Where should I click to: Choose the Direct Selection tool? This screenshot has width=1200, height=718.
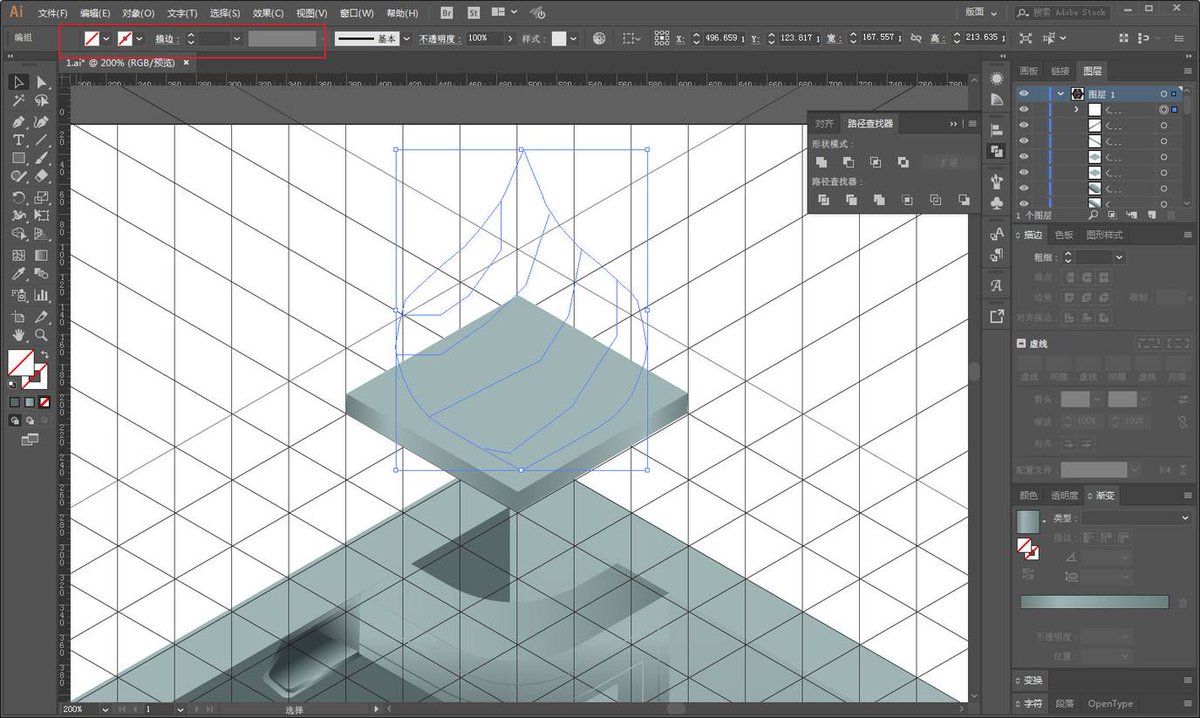point(41,82)
